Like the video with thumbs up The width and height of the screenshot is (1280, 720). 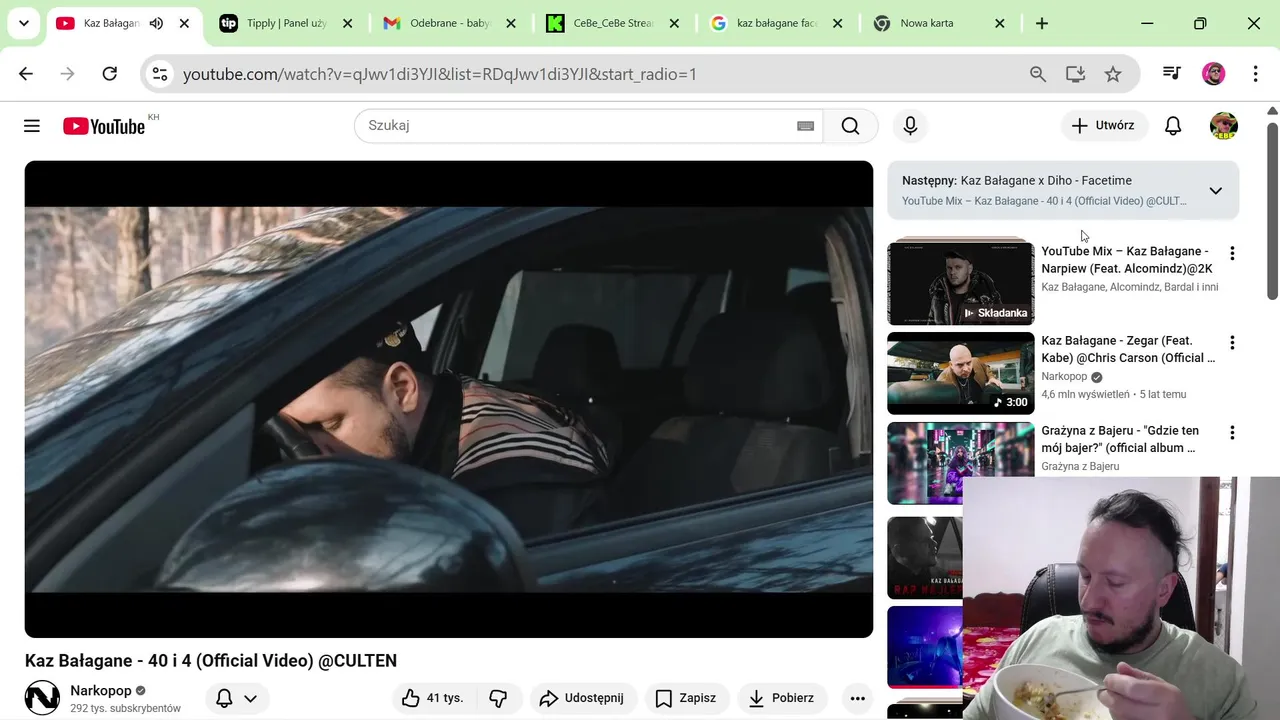pyautogui.click(x=432, y=698)
